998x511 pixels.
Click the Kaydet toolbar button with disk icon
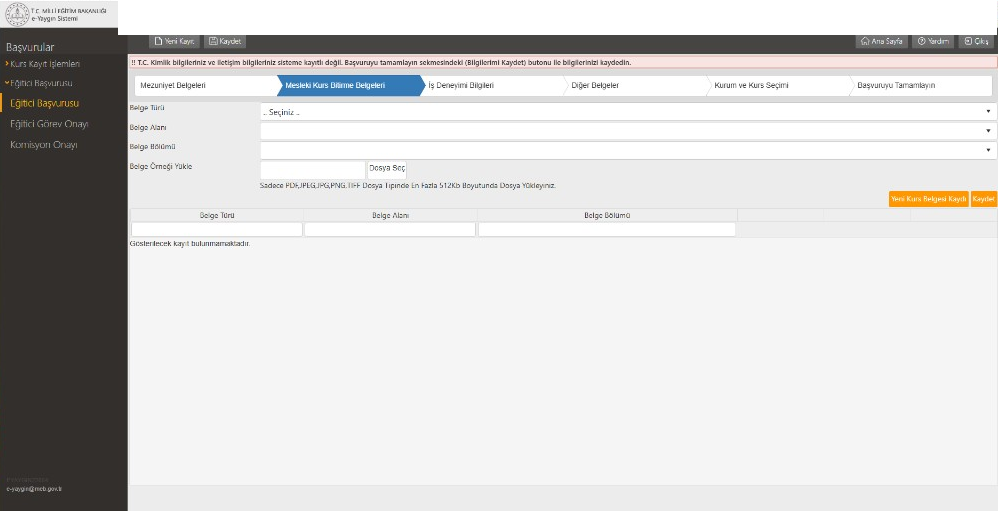click(225, 41)
